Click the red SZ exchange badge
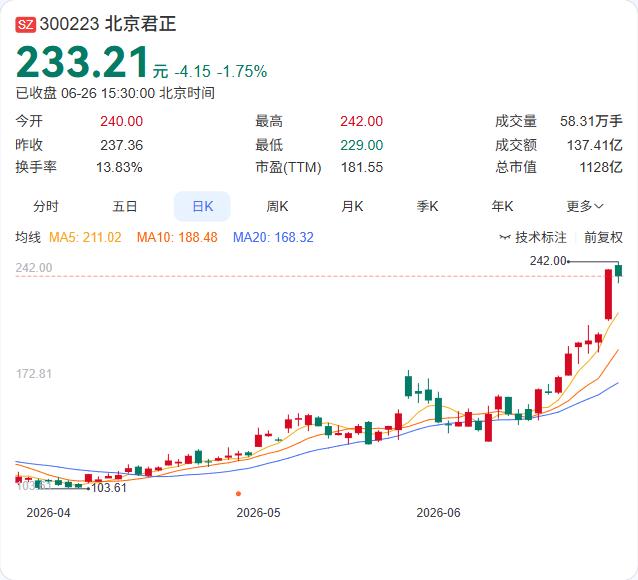Image resolution: width=638 pixels, height=580 pixels. pos(26,24)
